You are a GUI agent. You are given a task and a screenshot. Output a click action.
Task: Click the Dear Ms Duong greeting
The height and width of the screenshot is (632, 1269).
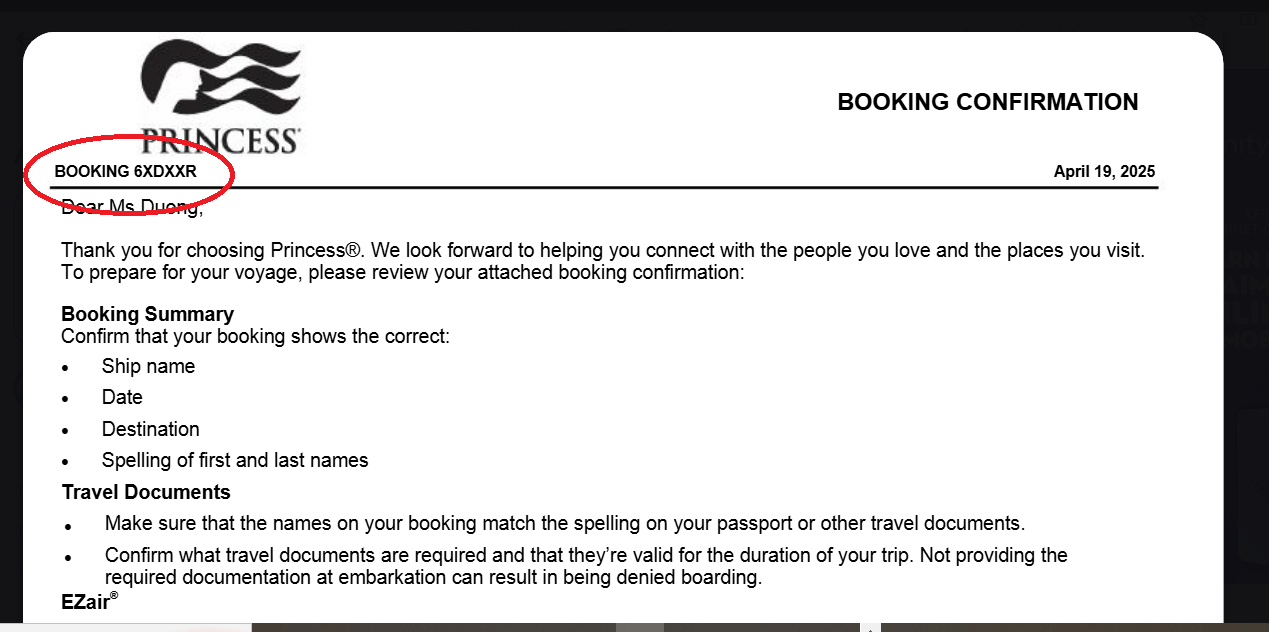132,208
